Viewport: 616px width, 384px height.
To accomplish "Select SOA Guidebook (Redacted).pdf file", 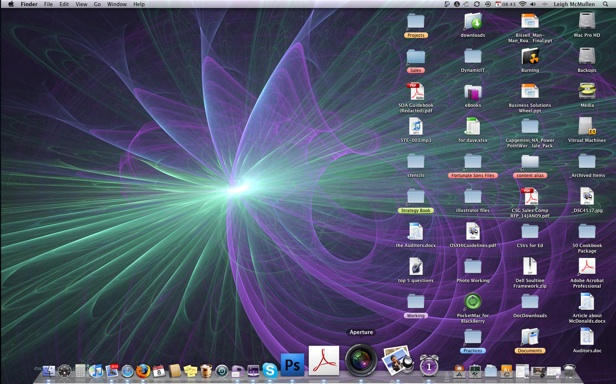I will 416,91.
